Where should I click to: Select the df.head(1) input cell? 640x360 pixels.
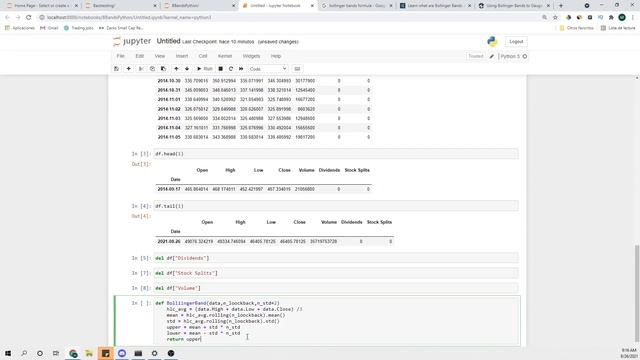click(x=336, y=154)
